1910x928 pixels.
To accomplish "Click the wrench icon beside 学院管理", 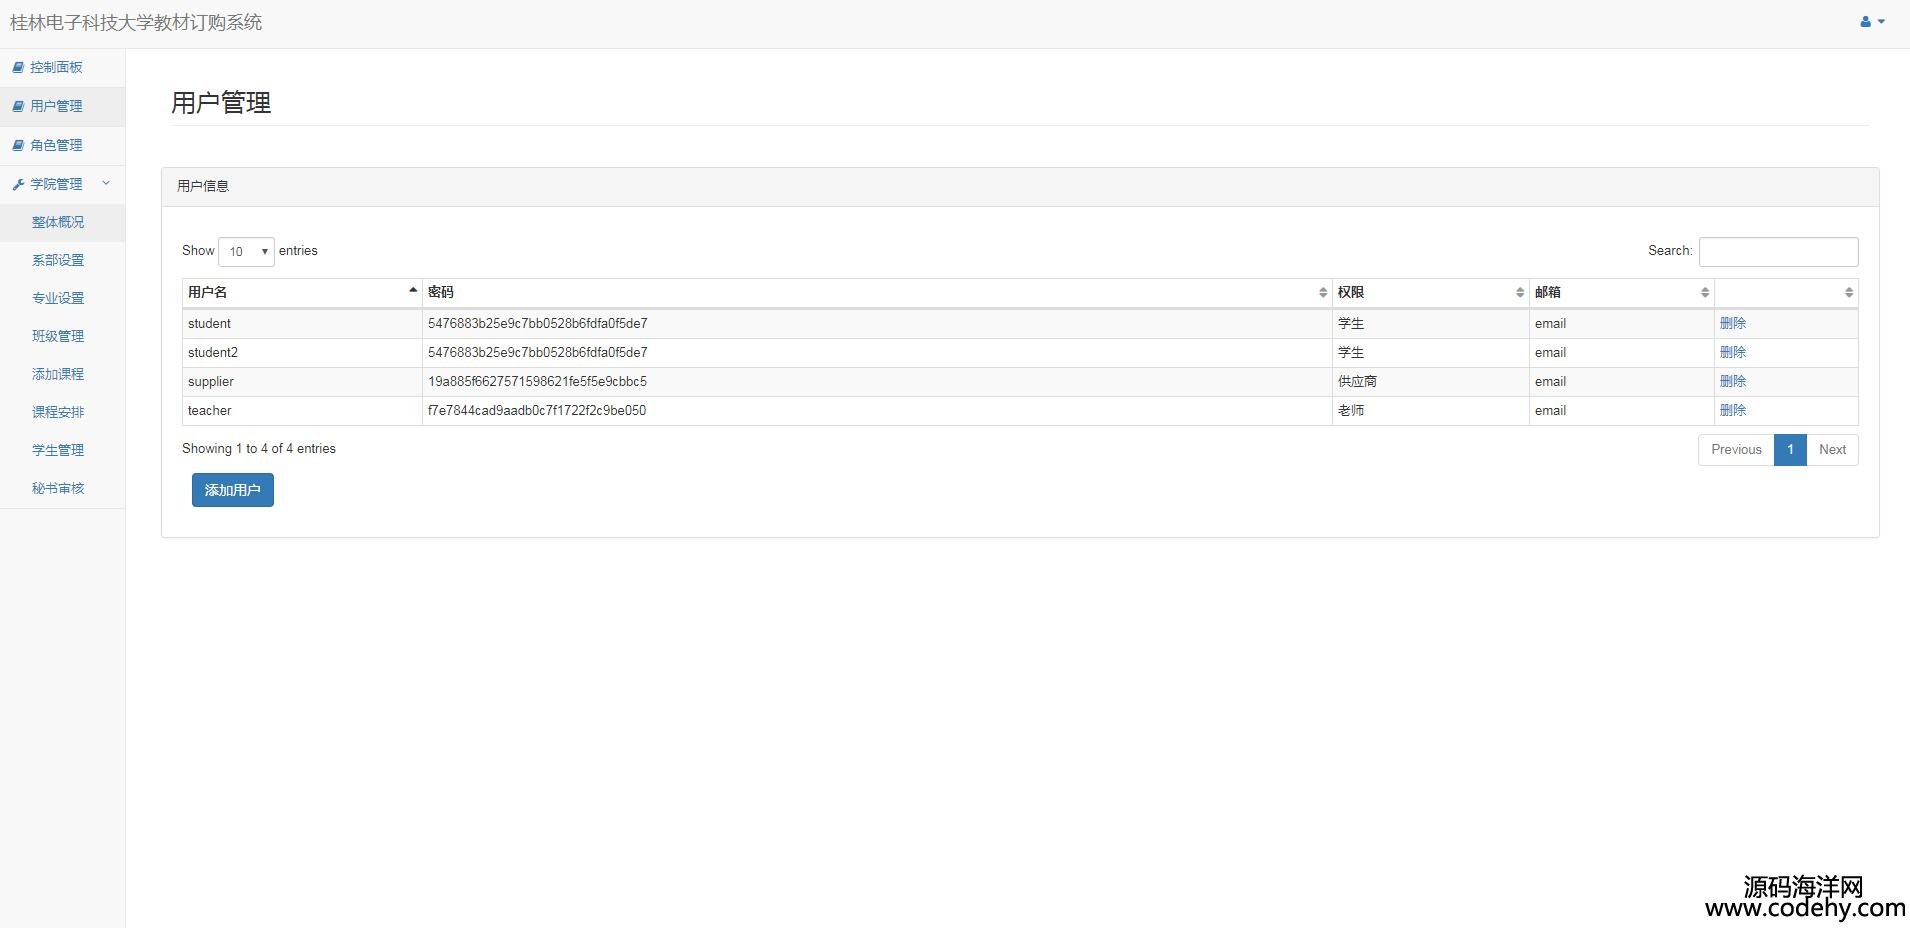I will coord(18,184).
